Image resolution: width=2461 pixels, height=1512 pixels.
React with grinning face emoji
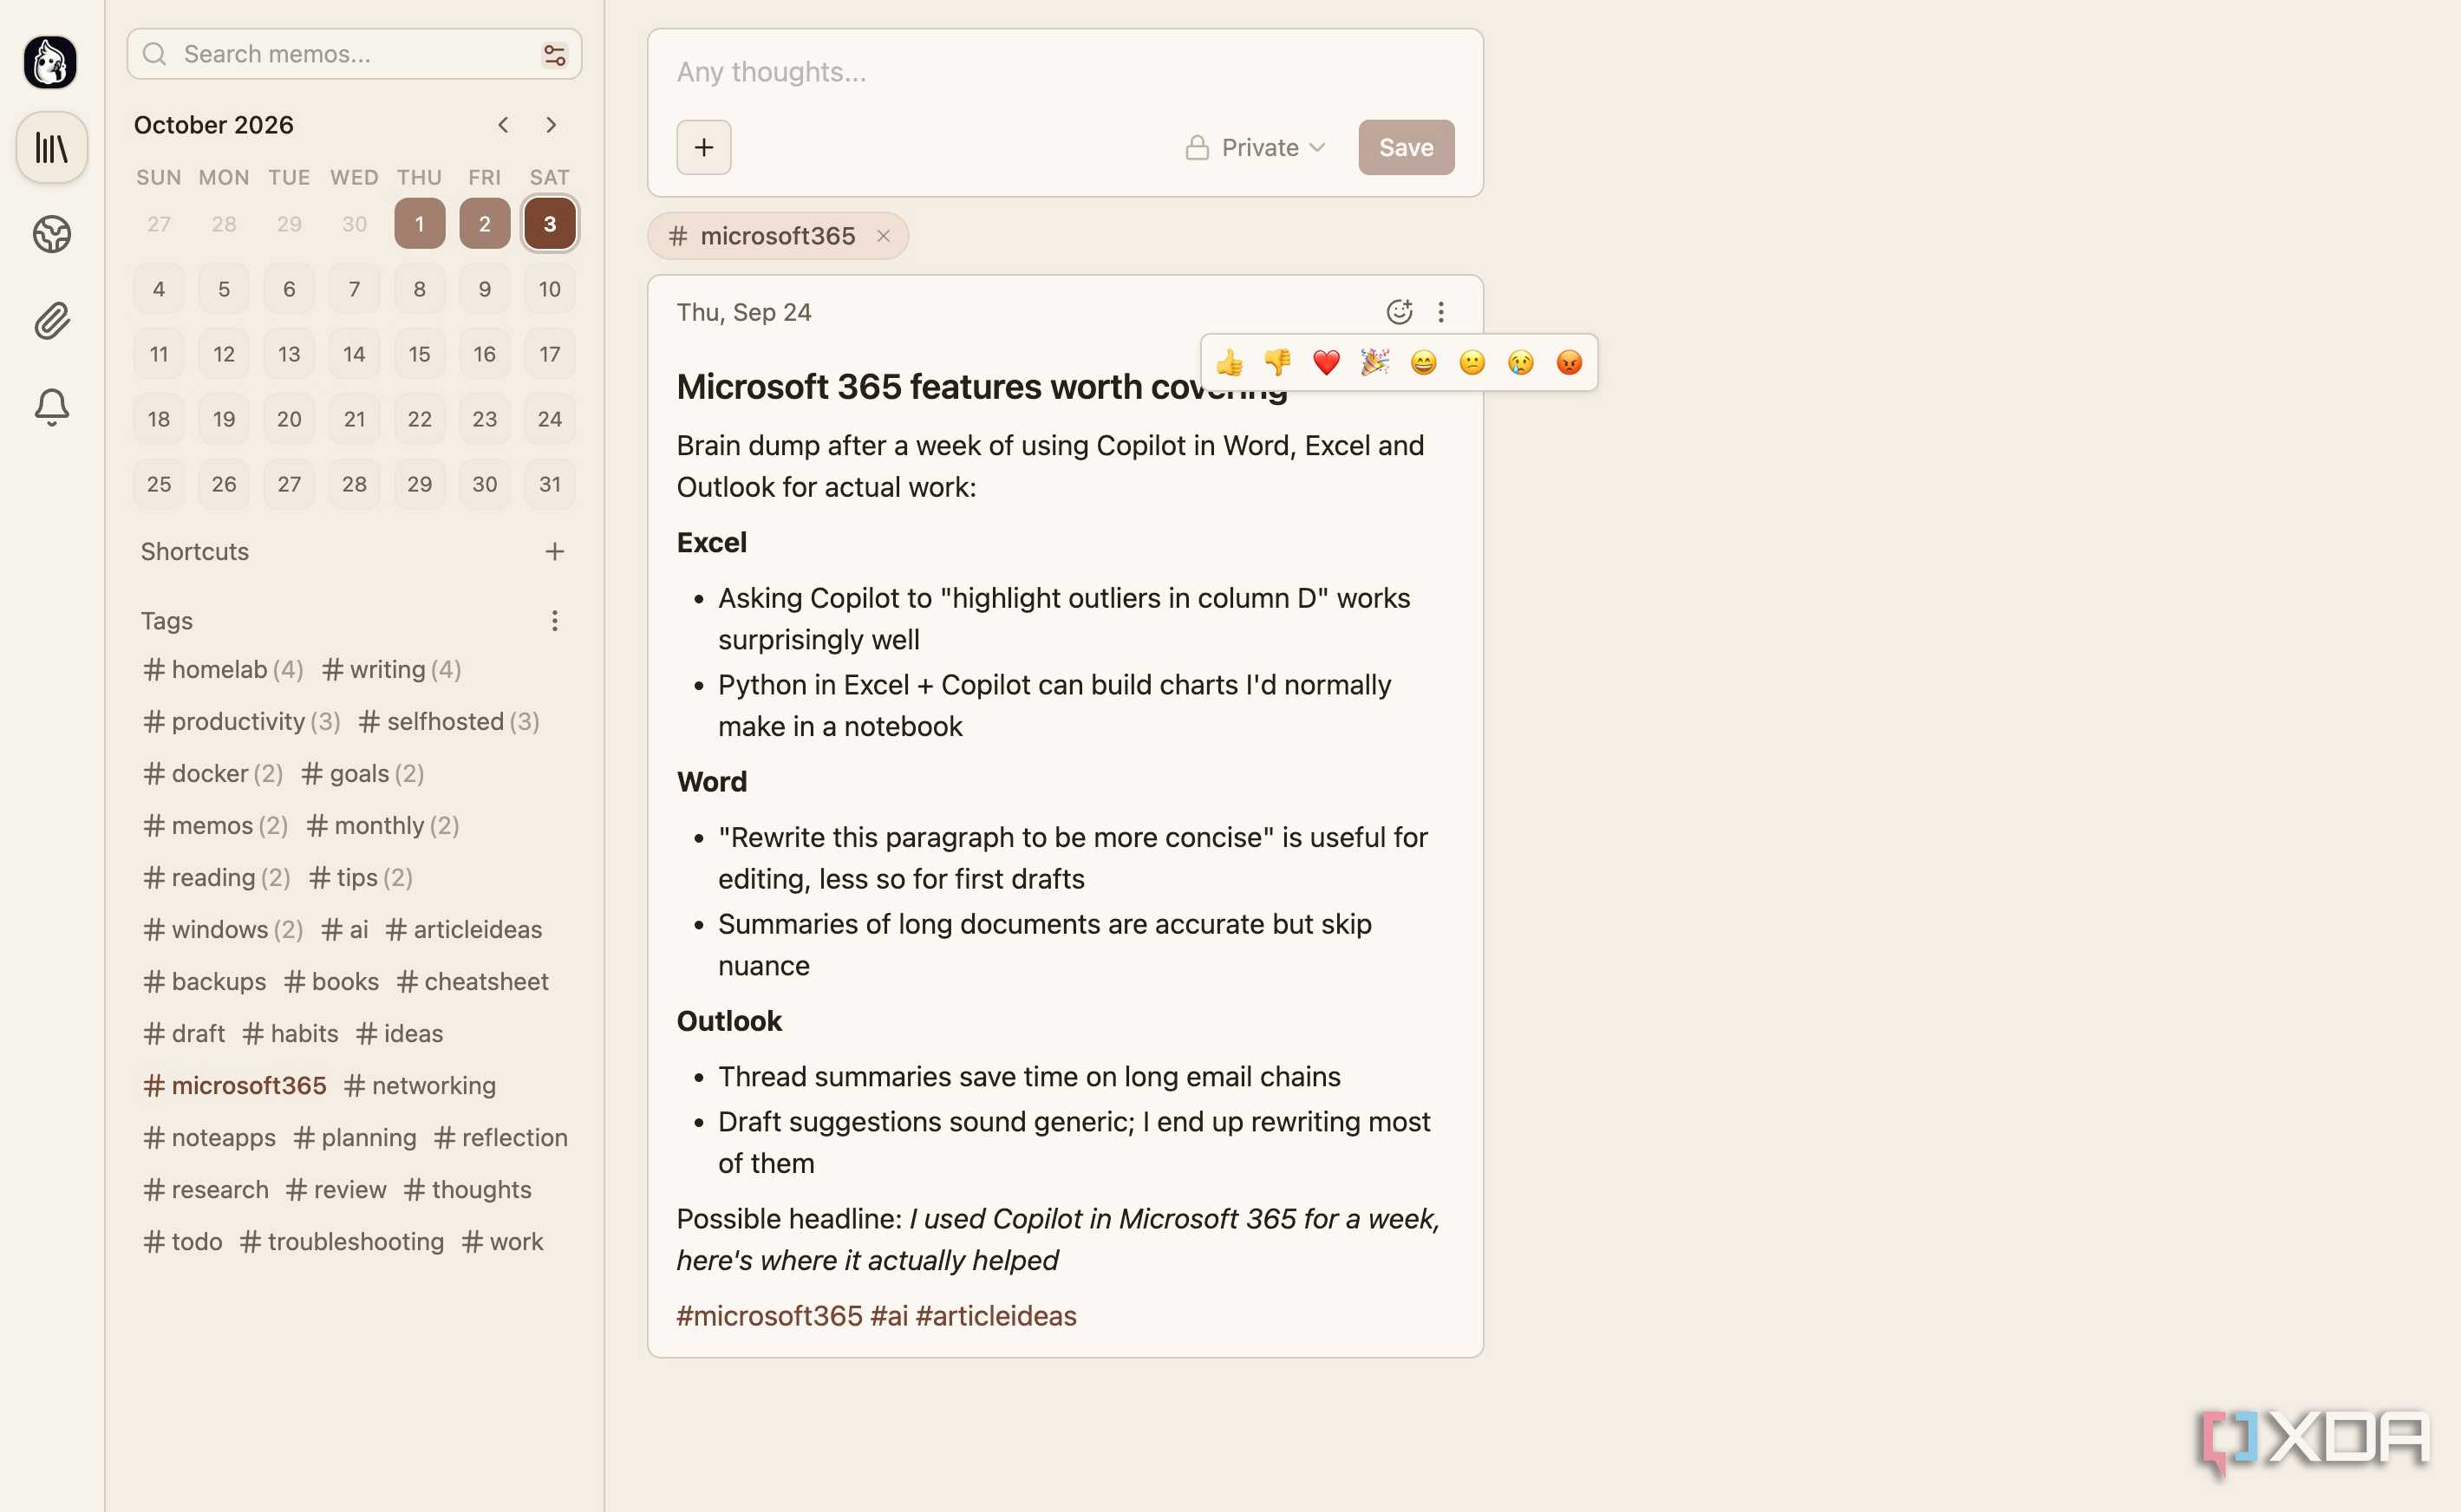coord(1424,362)
